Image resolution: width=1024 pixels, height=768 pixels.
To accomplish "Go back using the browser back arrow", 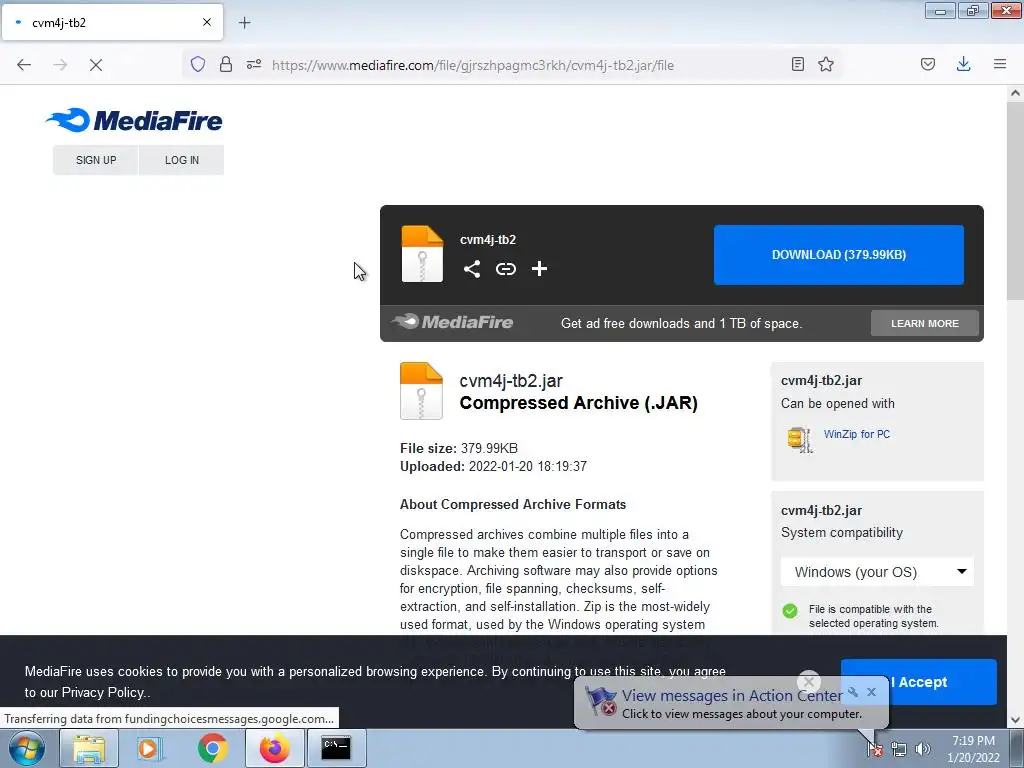I will (24, 65).
